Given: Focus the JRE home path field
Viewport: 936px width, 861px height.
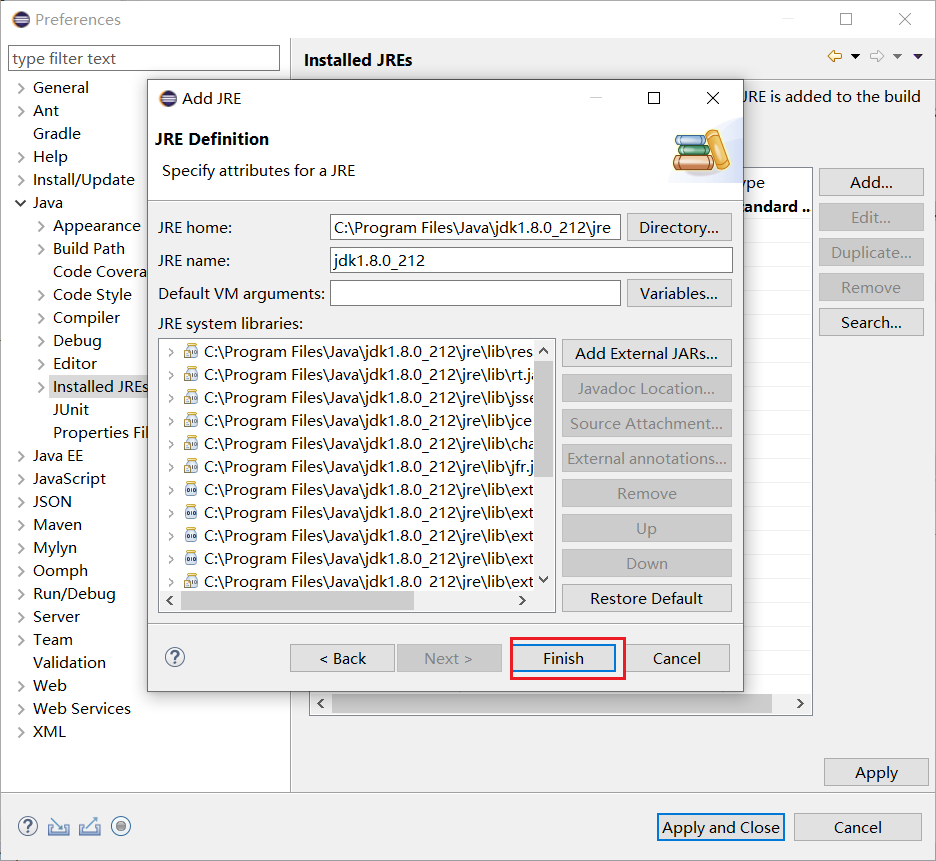Looking at the screenshot, I should tap(475, 227).
